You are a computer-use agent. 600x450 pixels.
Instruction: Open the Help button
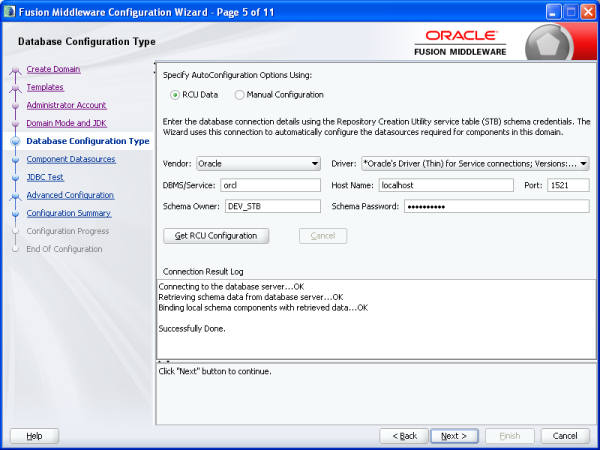pyautogui.click(x=34, y=436)
